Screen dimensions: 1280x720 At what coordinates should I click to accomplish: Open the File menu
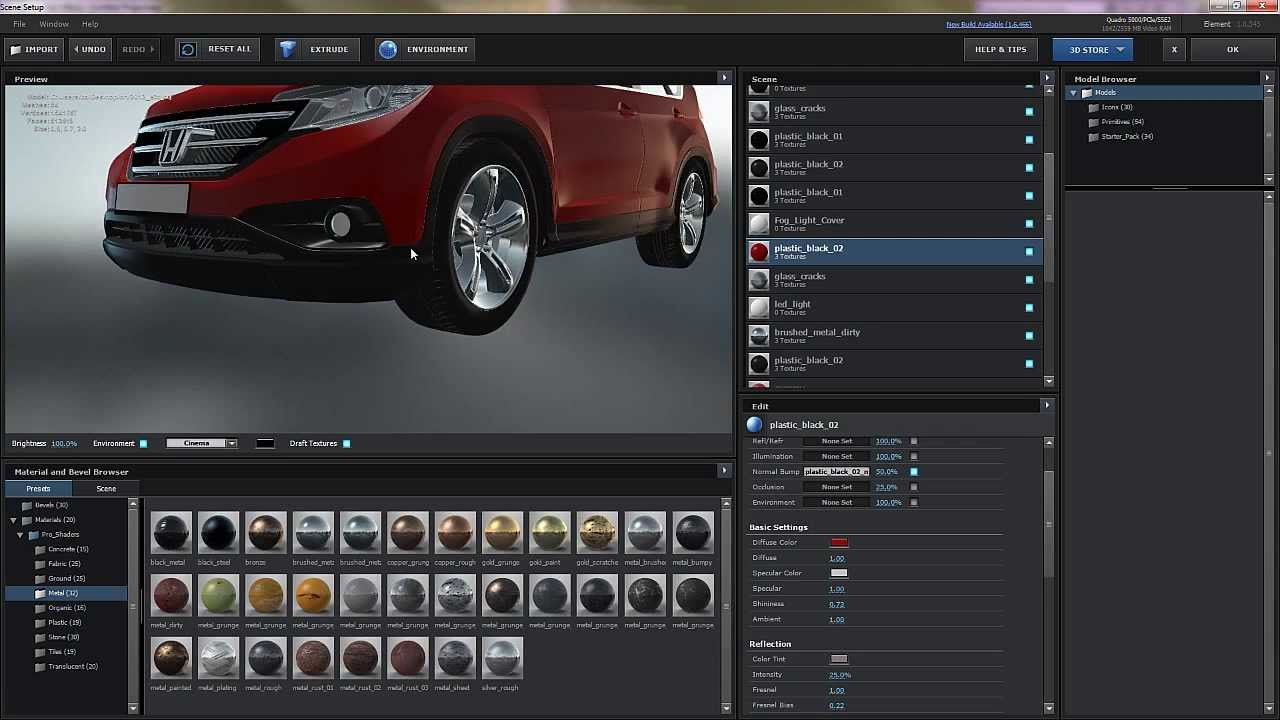[19, 24]
